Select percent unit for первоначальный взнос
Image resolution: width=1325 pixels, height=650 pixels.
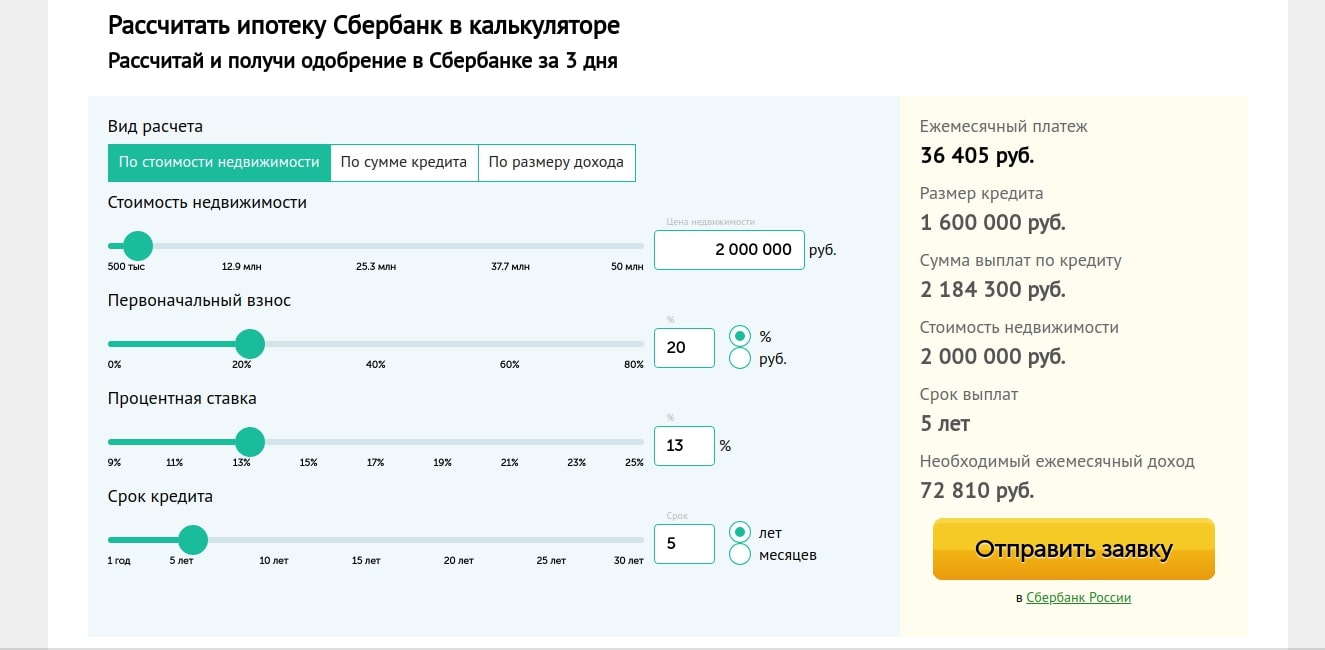click(x=740, y=337)
